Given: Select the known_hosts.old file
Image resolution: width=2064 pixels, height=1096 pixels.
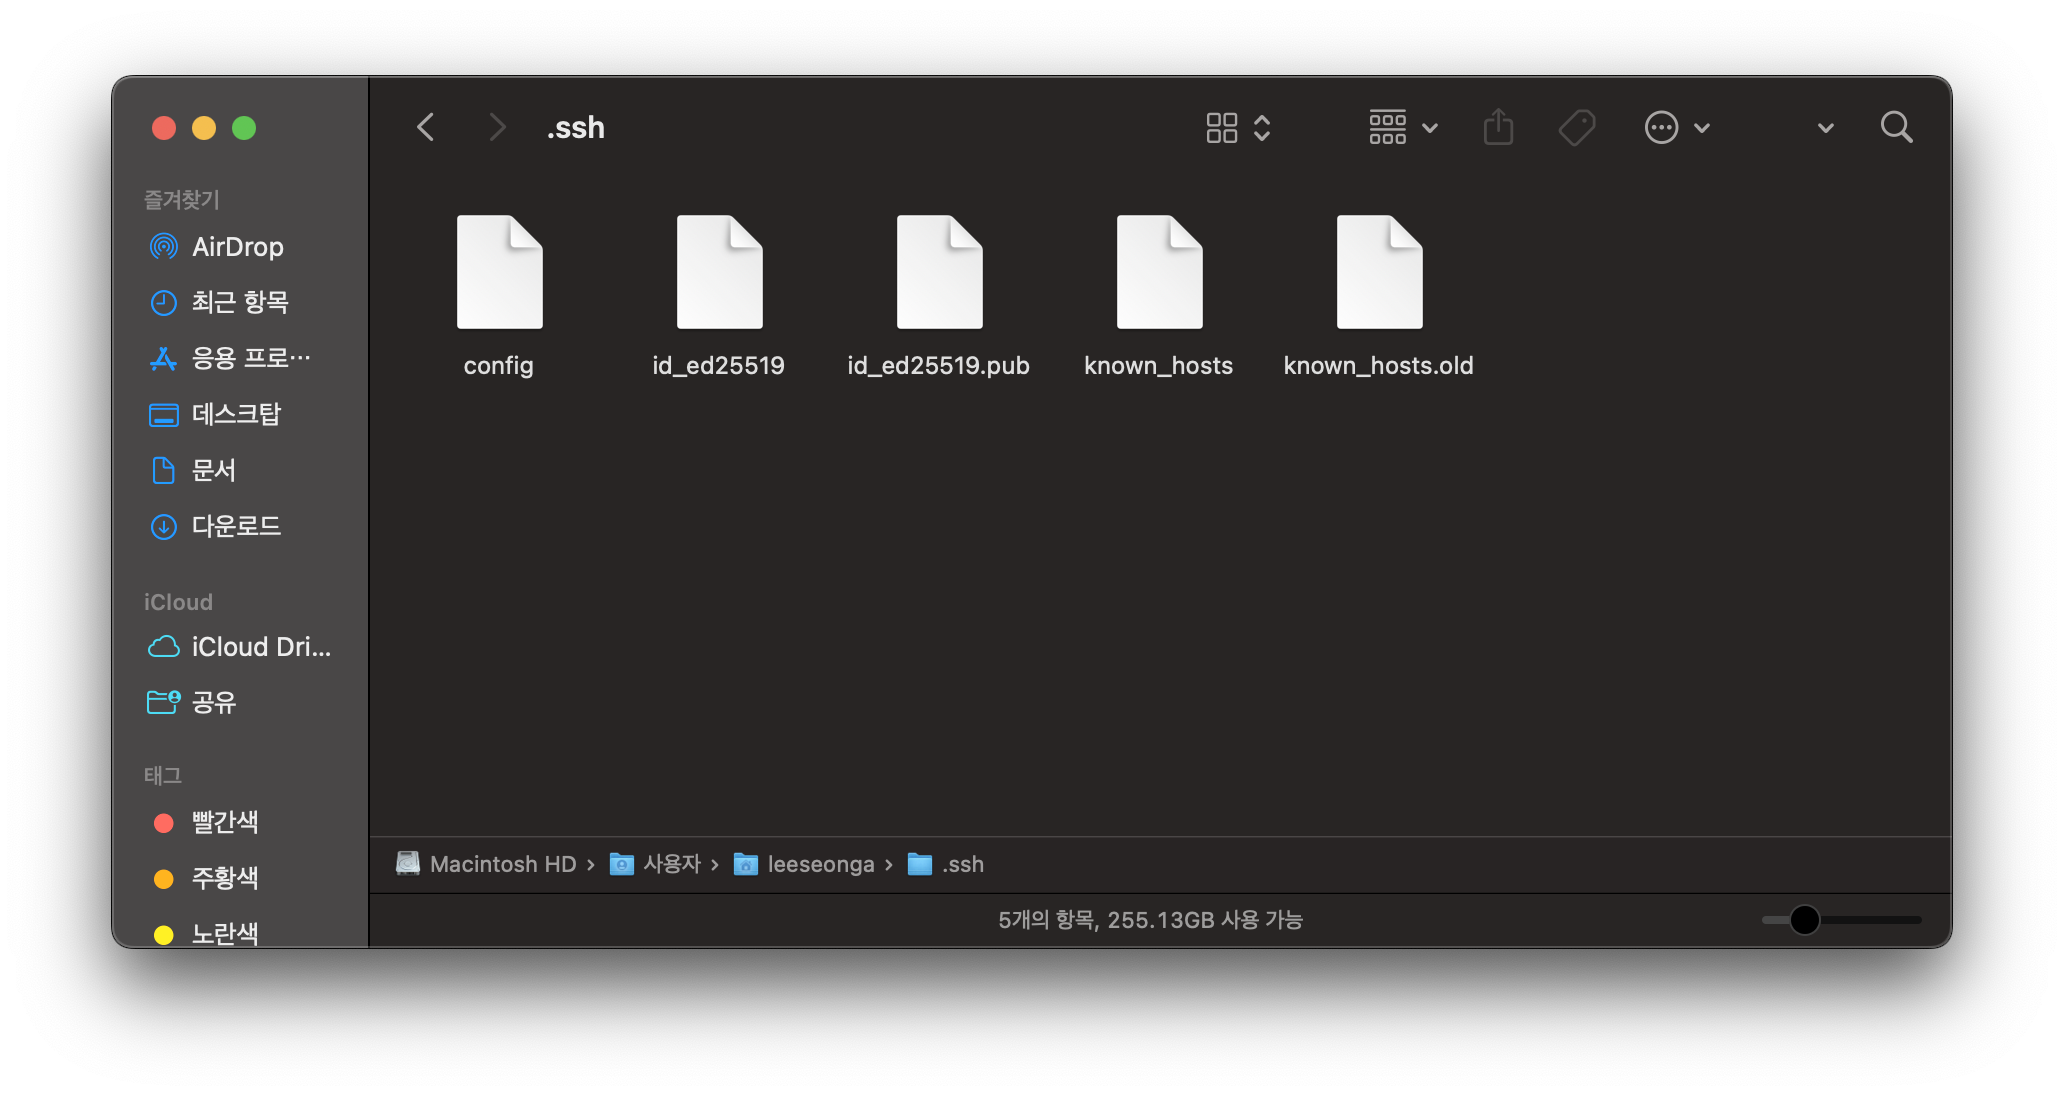Looking at the screenshot, I should click(x=1379, y=273).
